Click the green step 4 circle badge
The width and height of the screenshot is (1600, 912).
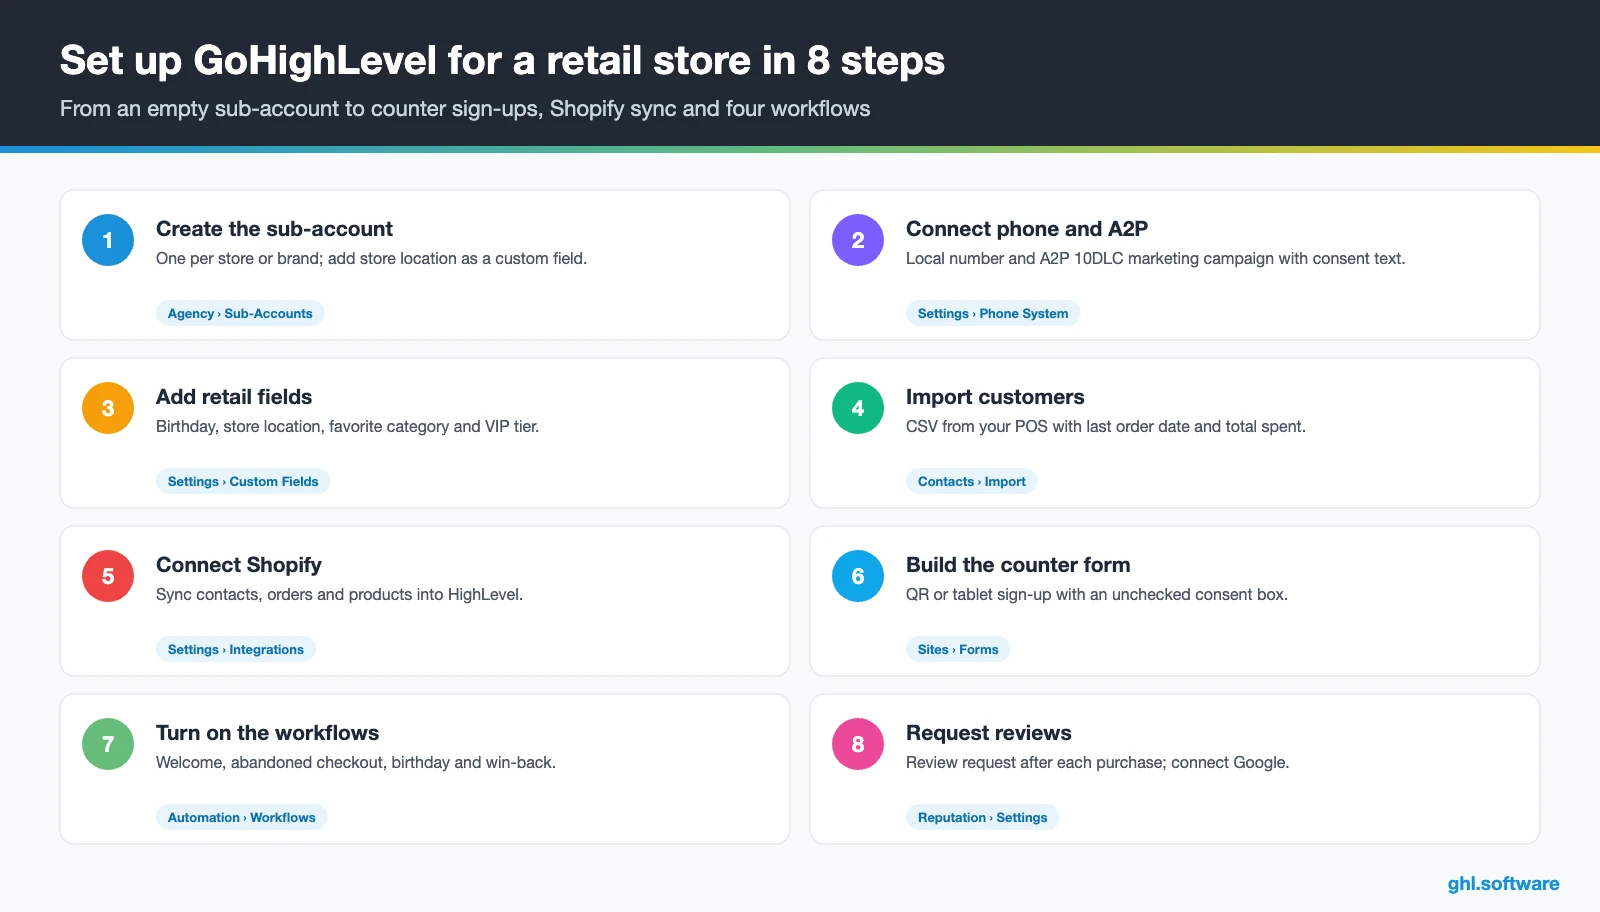pyautogui.click(x=858, y=408)
